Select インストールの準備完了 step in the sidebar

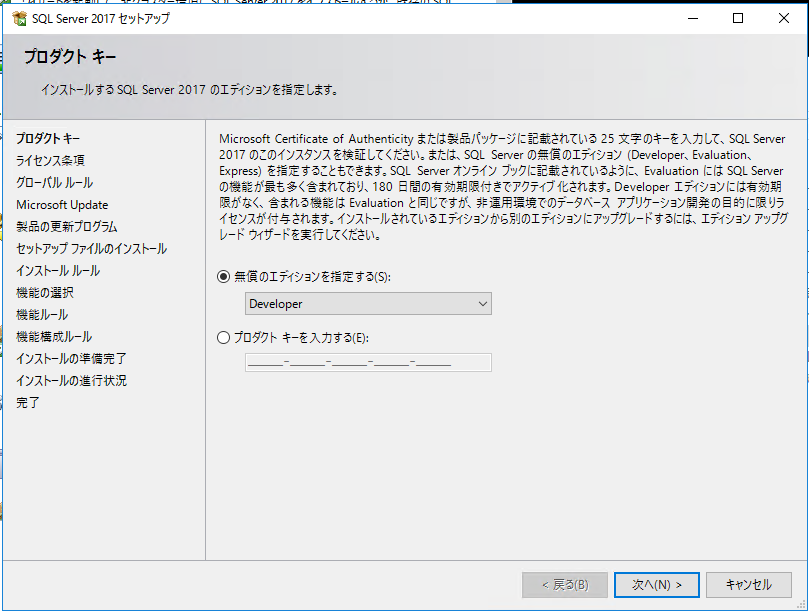point(71,359)
